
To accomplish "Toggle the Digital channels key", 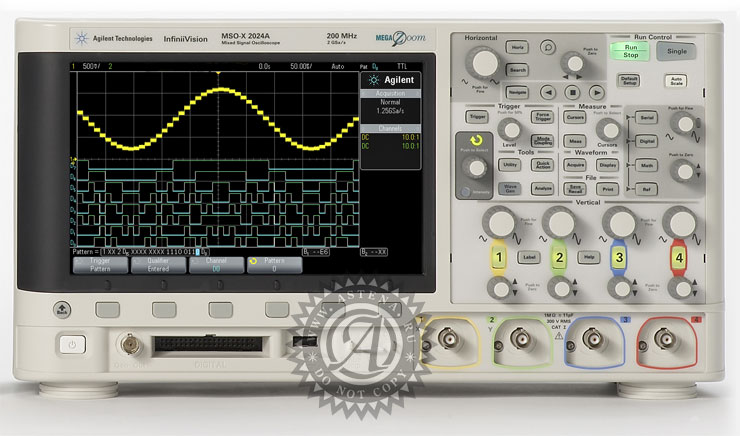I will [647, 141].
